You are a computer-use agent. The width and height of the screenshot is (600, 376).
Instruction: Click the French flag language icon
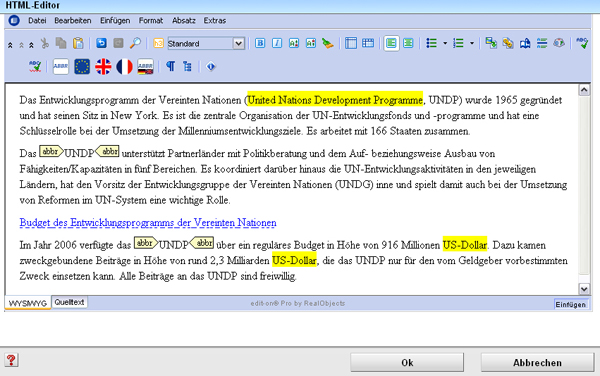tap(124, 67)
